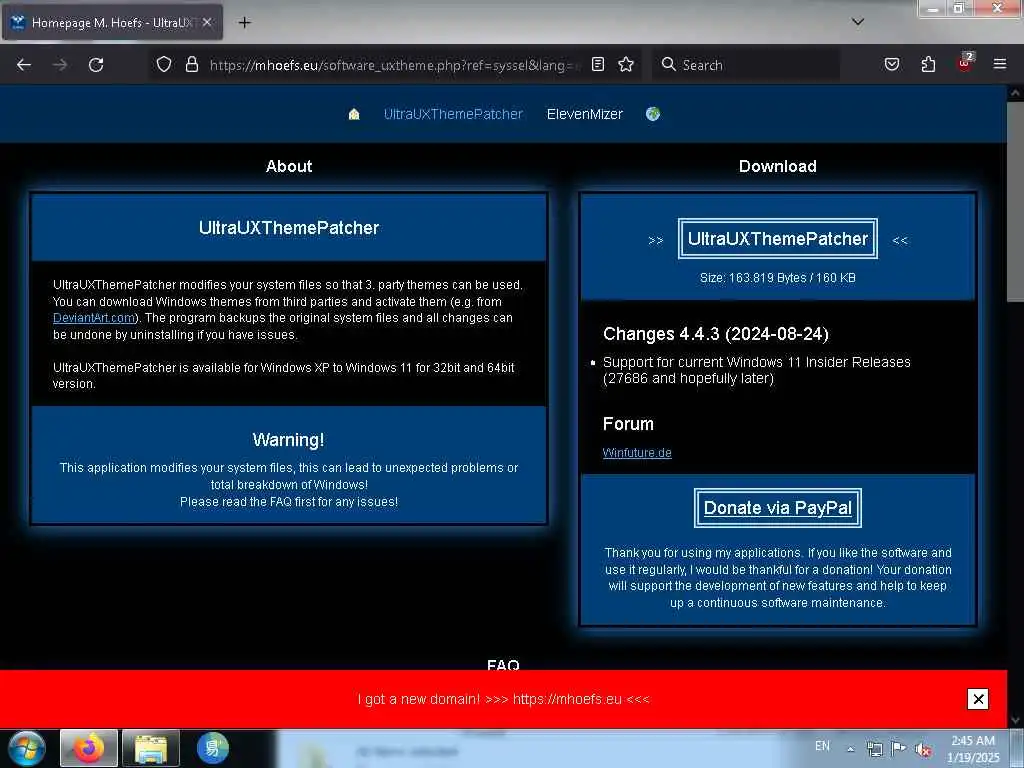The image size is (1024, 768).
Task: Follow the DeviantArt.com link
Action: (x=93, y=318)
